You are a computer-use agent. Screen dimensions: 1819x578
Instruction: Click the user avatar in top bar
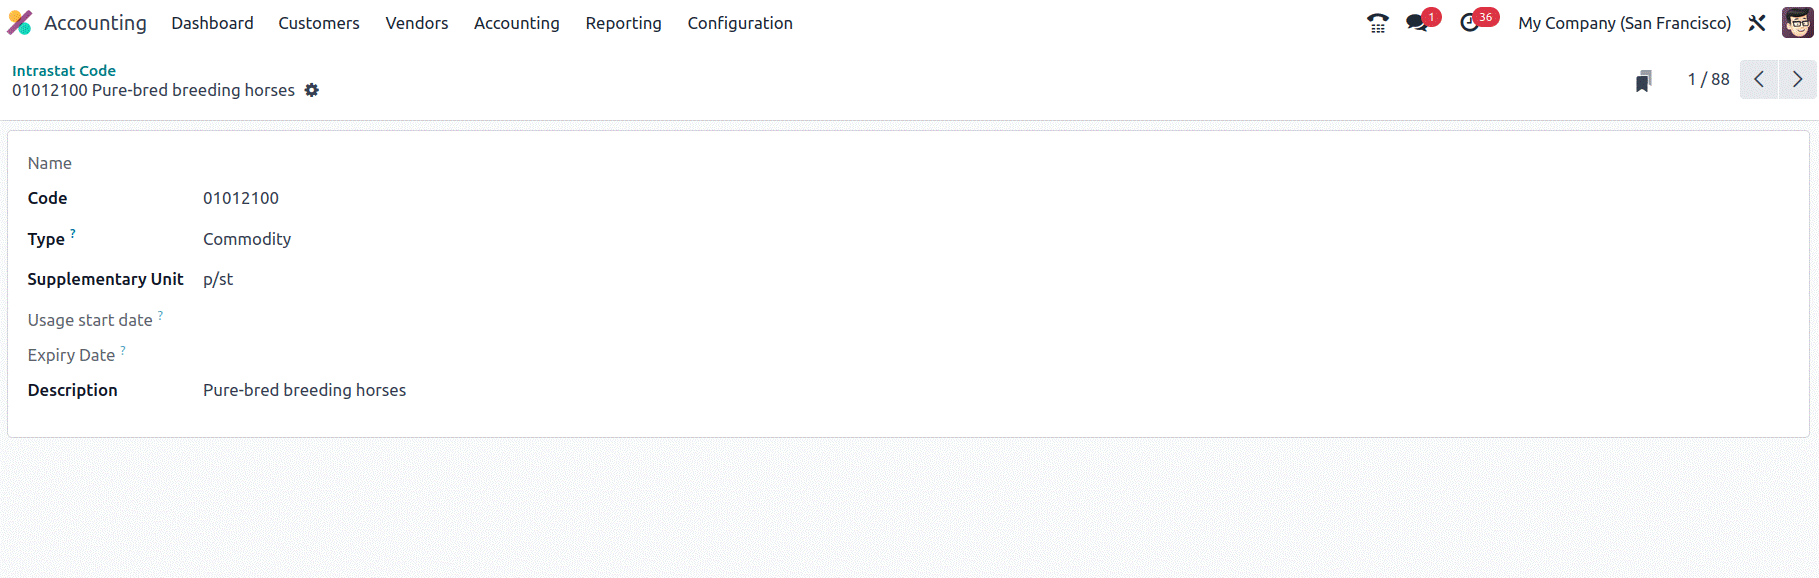(x=1797, y=22)
